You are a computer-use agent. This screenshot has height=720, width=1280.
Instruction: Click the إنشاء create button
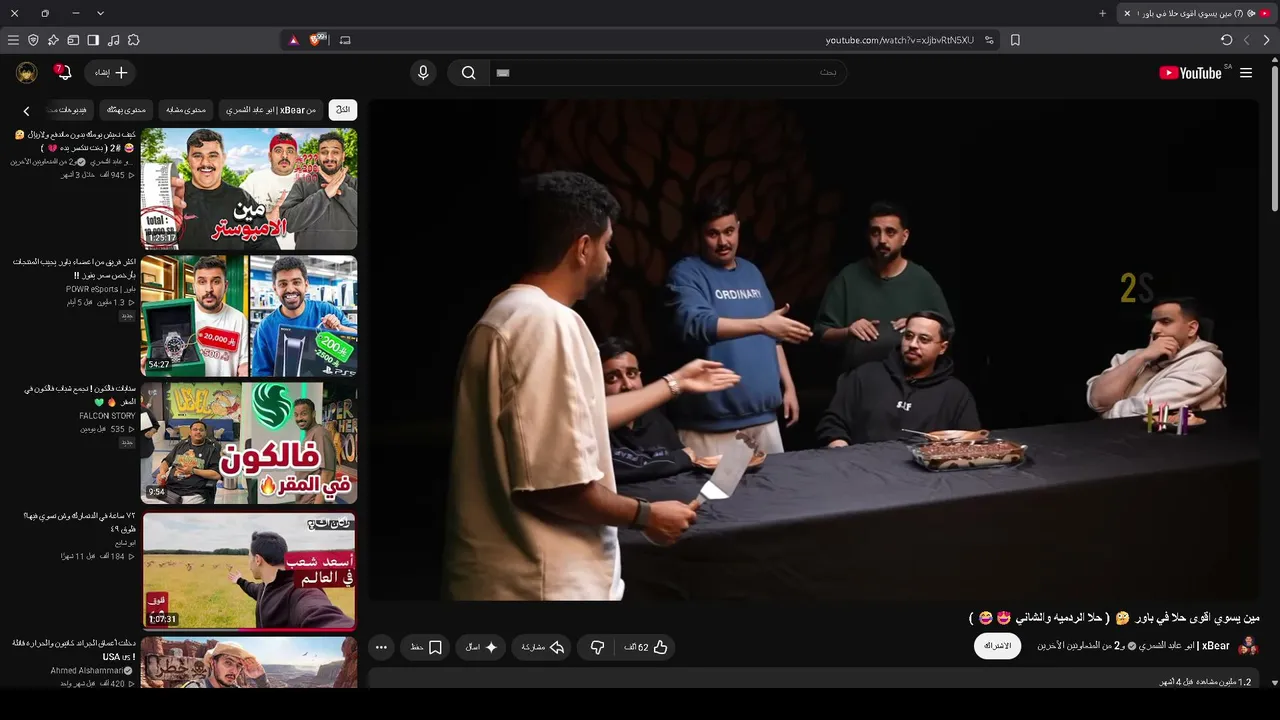pyautogui.click(x=111, y=72)
